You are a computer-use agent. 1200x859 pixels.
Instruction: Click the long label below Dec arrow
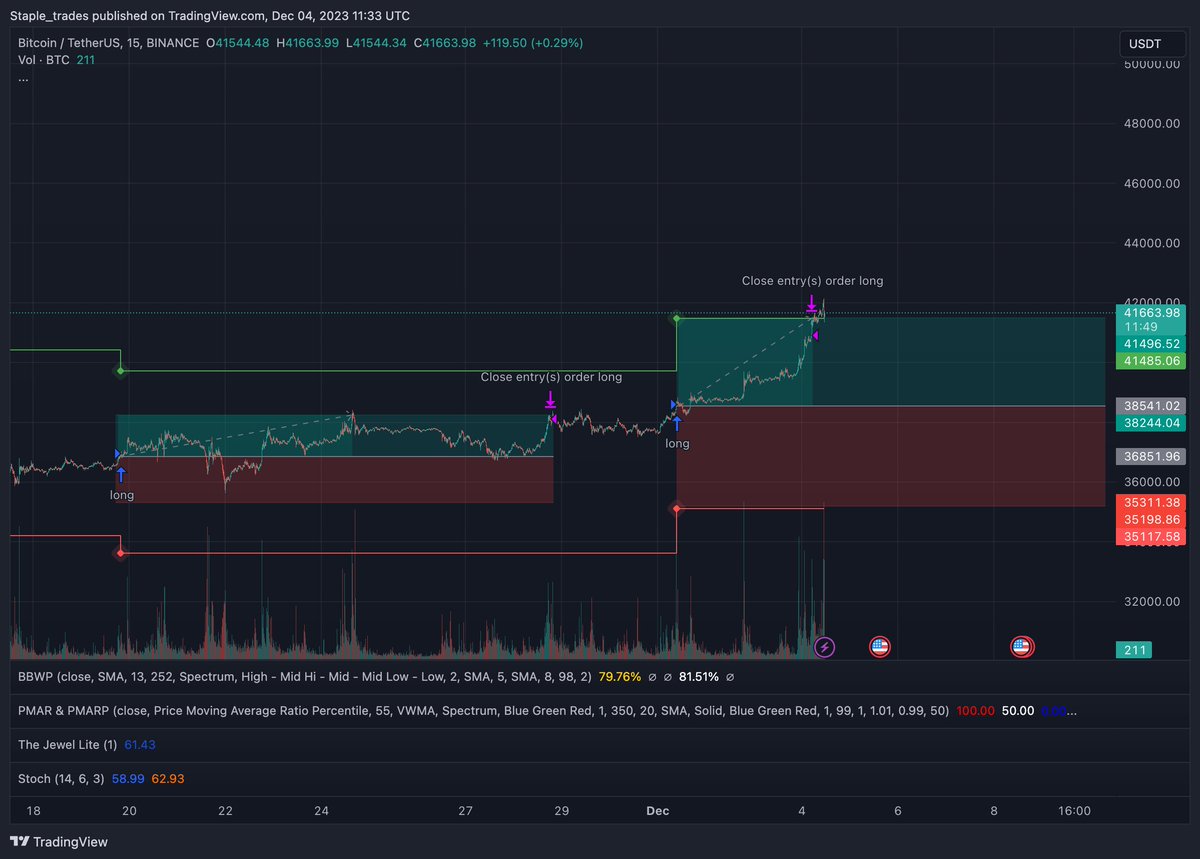click(677, 443)
